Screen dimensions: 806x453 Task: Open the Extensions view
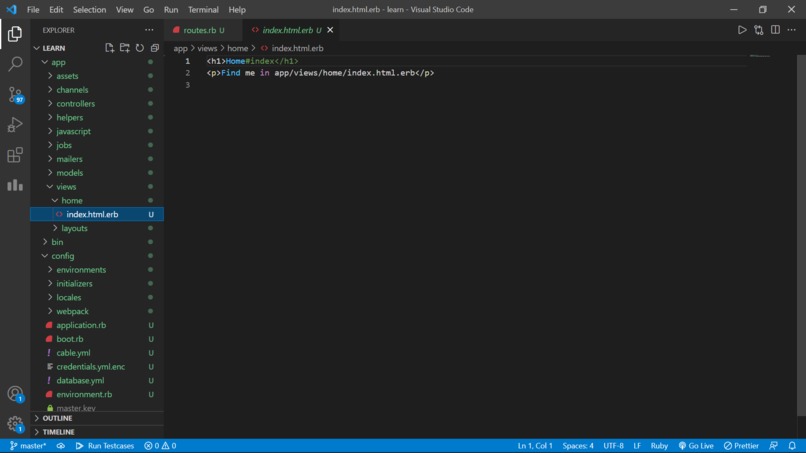click(15, 155)
